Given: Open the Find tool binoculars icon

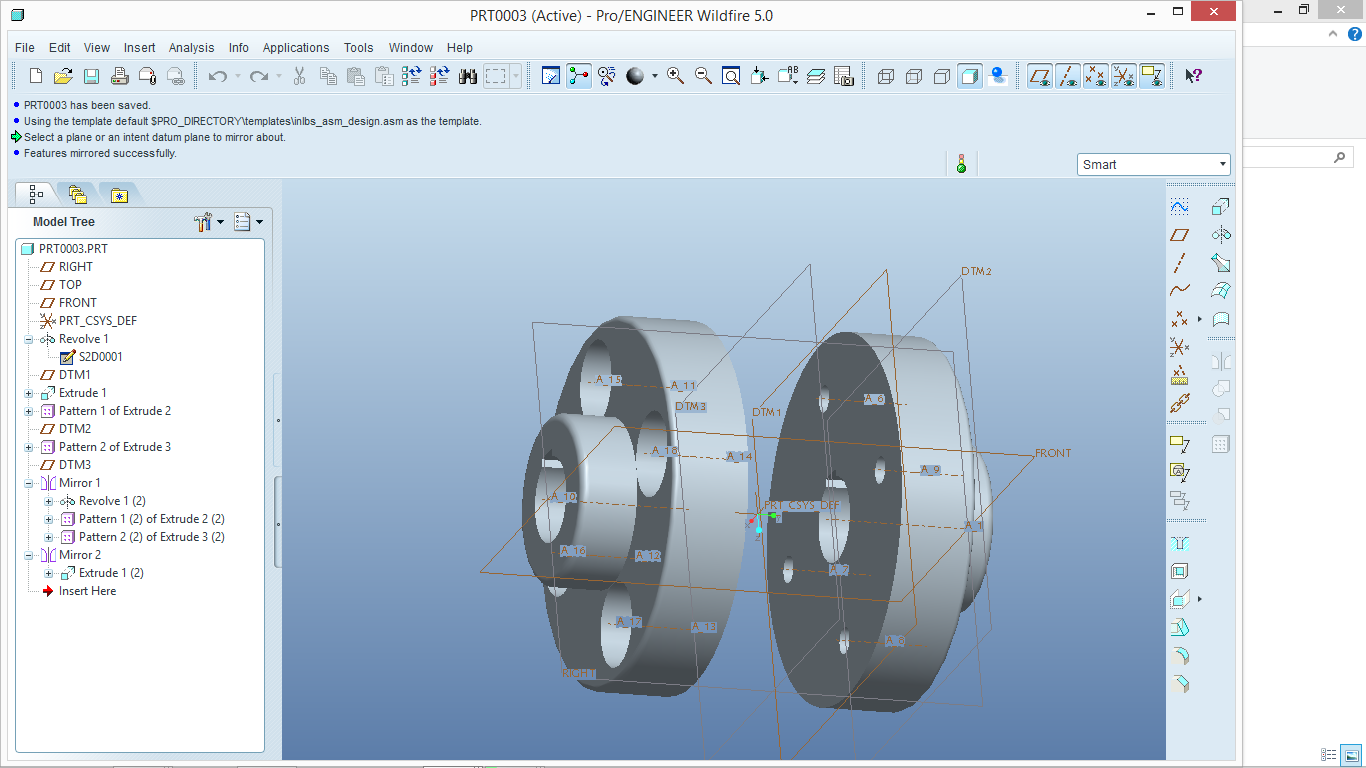Looking at the screenshot, I should tap(467, 76).
